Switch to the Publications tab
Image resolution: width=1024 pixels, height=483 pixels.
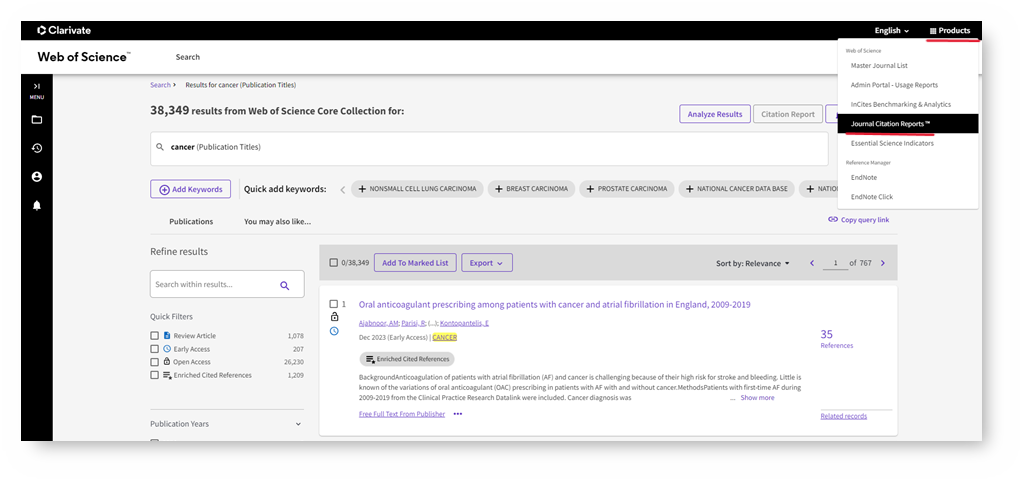191,221
